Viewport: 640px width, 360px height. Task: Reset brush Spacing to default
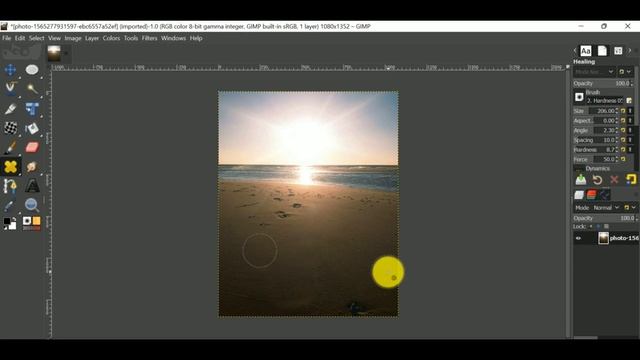[x=623, y=140]
